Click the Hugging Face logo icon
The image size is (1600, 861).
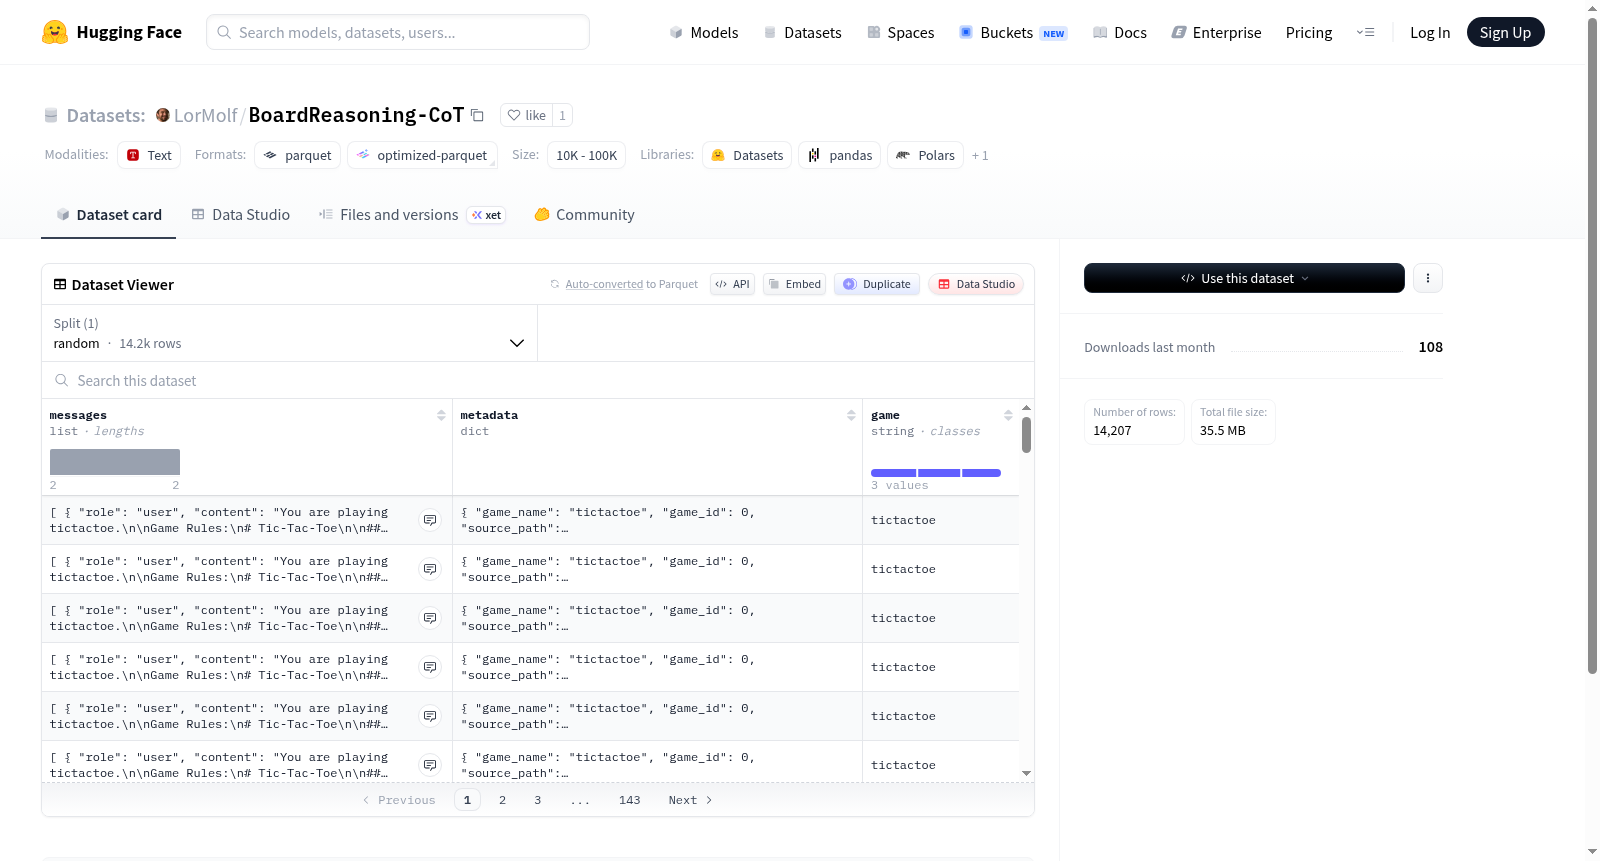coord(55,32)
